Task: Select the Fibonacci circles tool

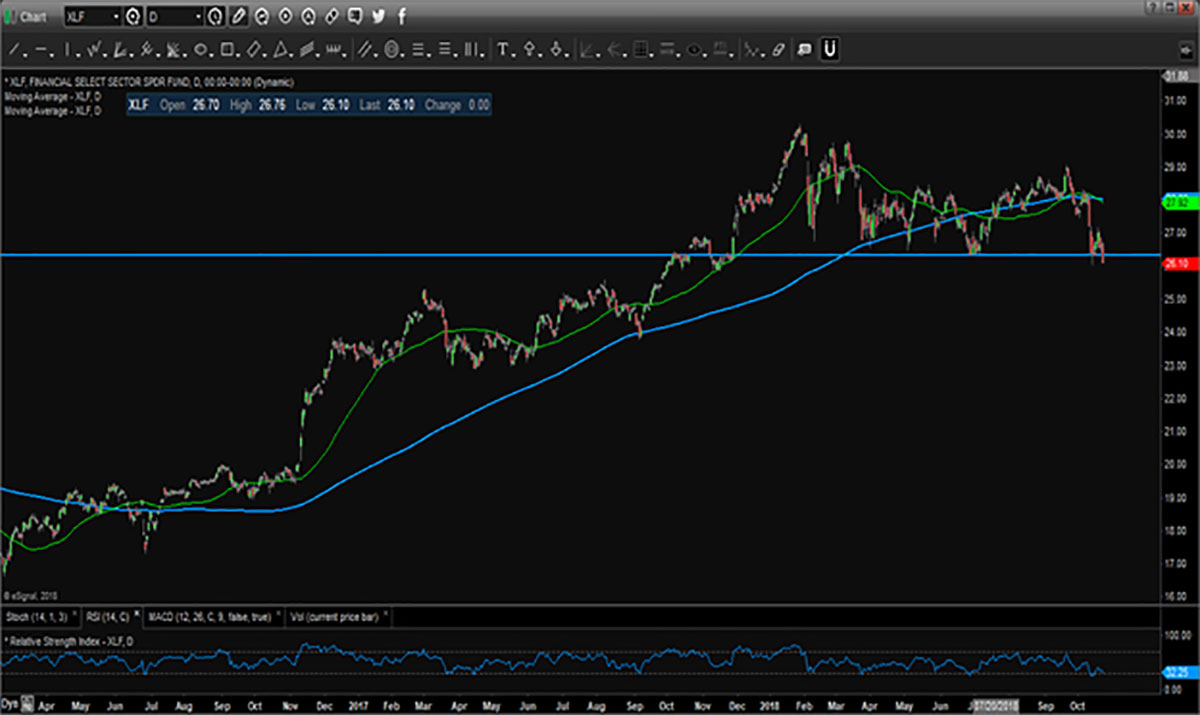Action: (x=392, y=49)
